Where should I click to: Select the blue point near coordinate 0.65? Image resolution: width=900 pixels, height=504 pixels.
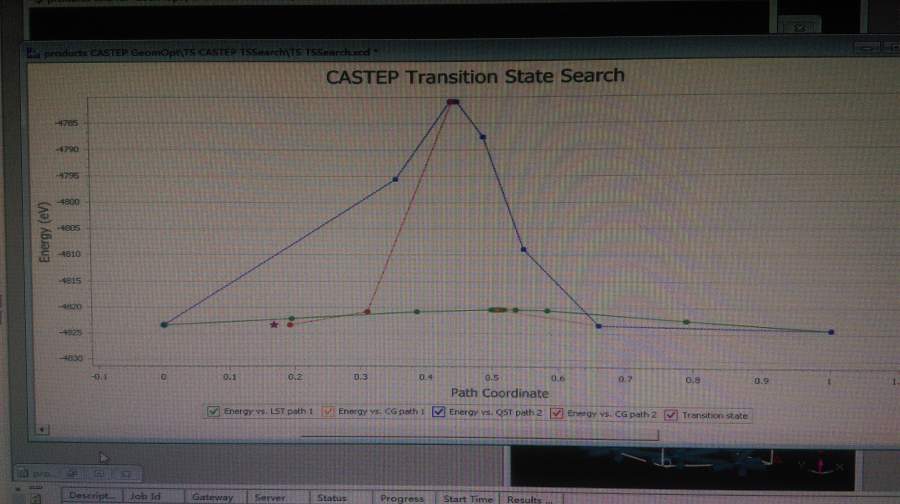(x=599, y=326)
